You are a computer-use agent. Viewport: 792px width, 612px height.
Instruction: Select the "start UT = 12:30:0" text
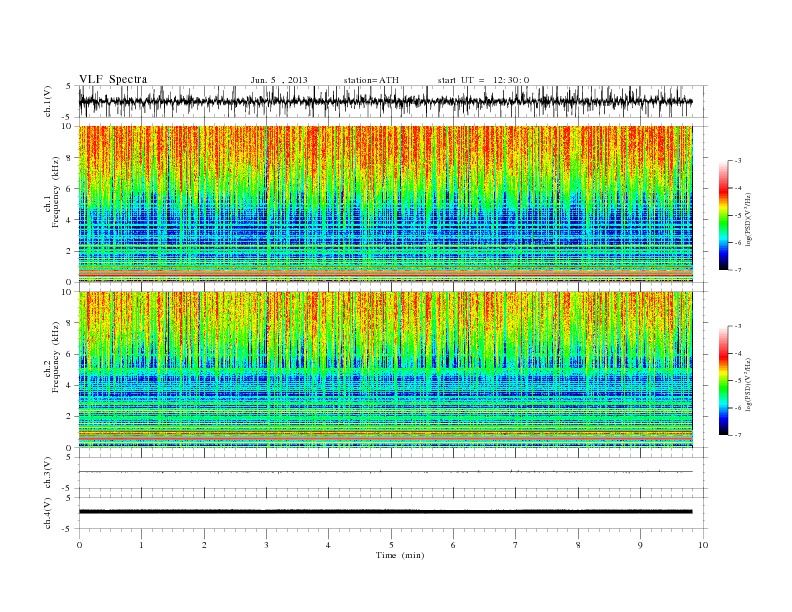click(x=483, y=80)
